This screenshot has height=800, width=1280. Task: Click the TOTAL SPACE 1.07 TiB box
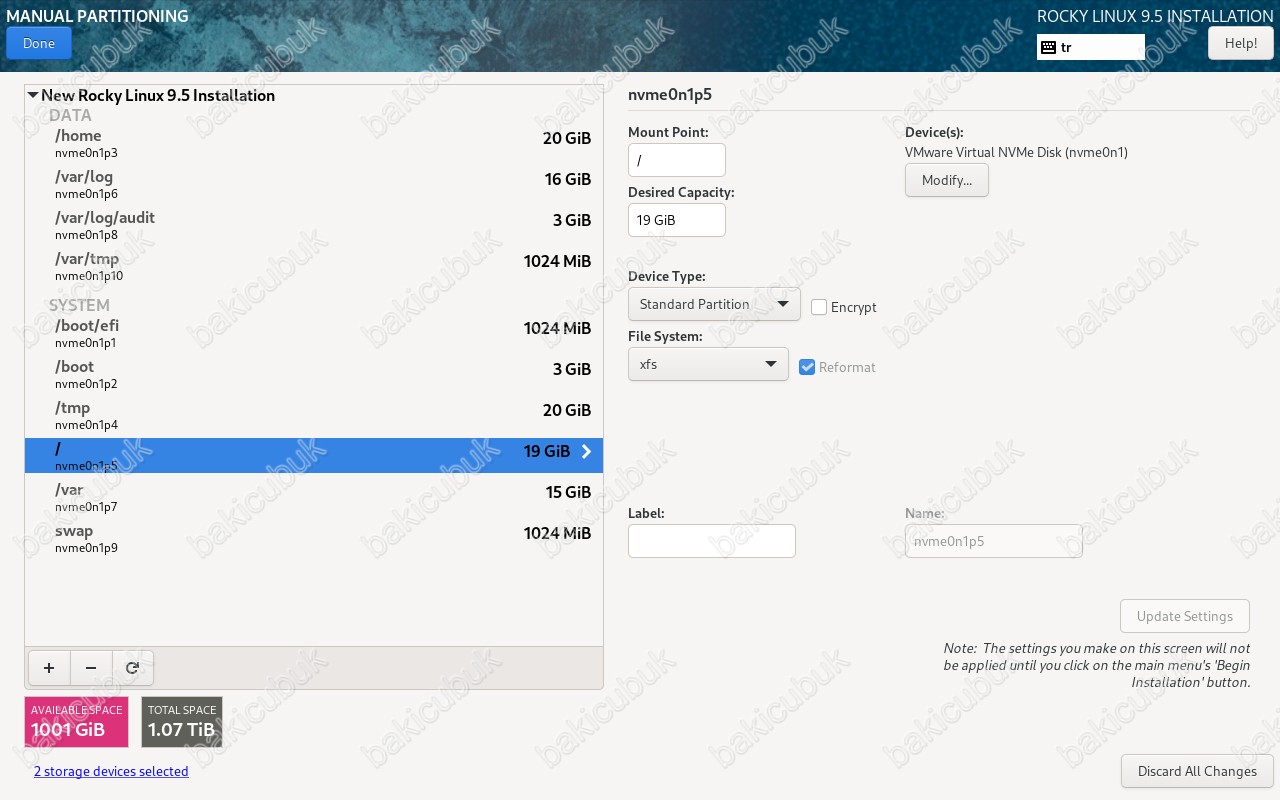click(x=182, y=722)
